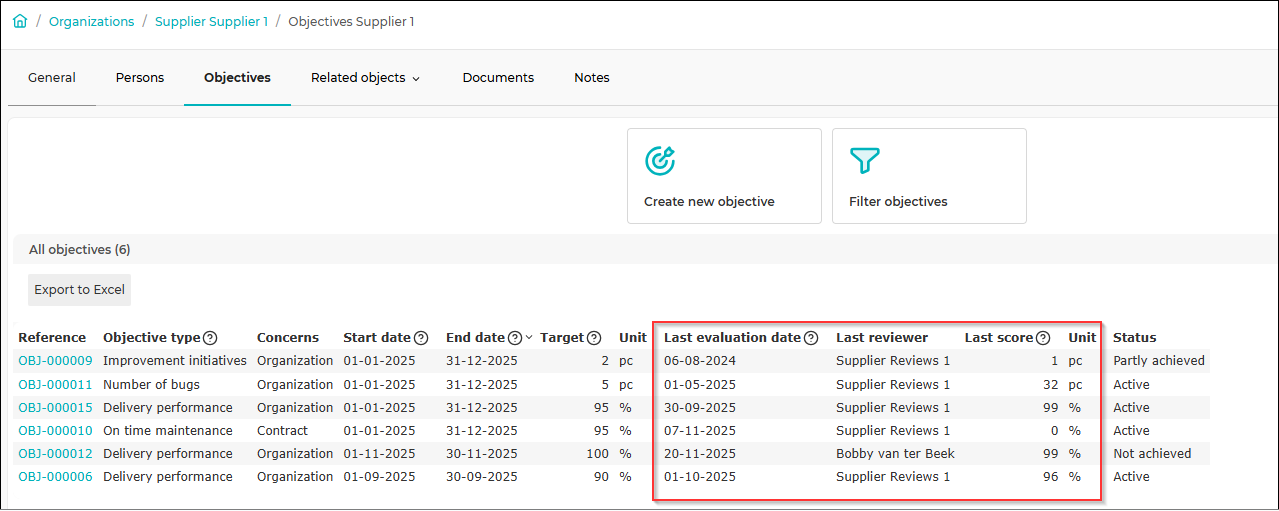The width and height of the screenshot is (1279, 511).
Task: Open objective OBJ-000011
Action: [55, 385]
